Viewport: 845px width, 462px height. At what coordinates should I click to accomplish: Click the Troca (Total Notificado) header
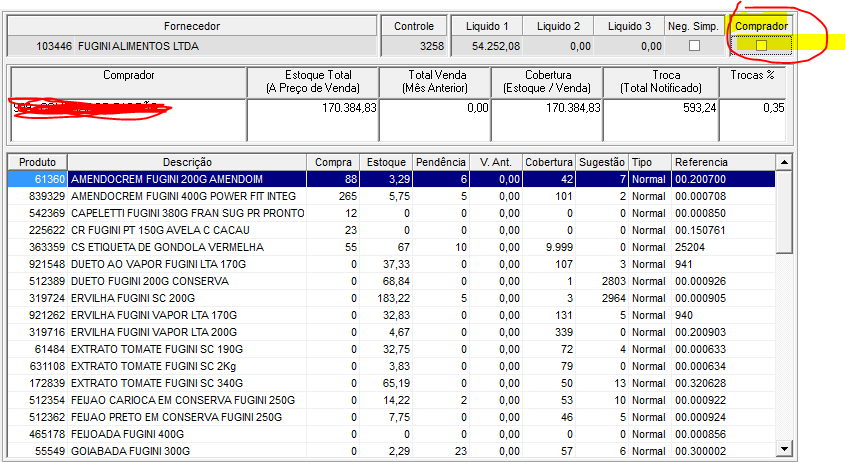[x=661, y=82]
